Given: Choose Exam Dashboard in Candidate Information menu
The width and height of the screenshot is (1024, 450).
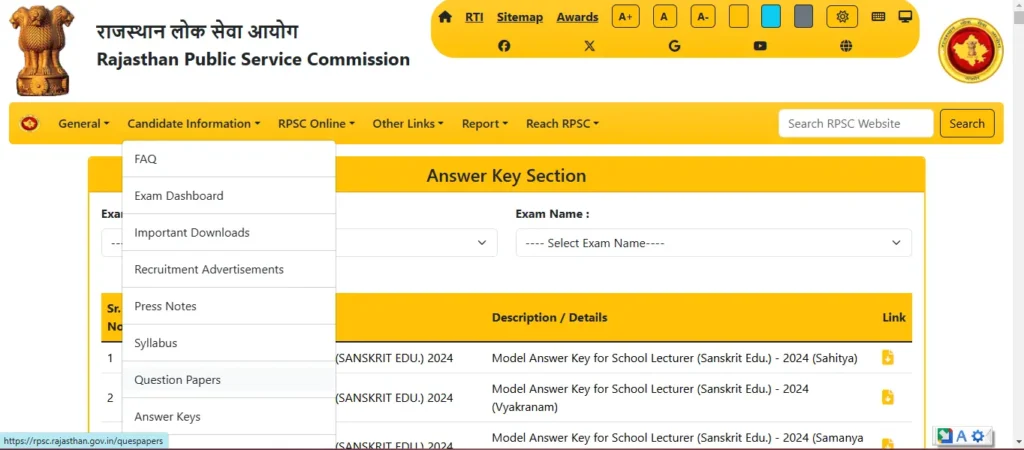Looking at the screenshot, I should [179, 196].
